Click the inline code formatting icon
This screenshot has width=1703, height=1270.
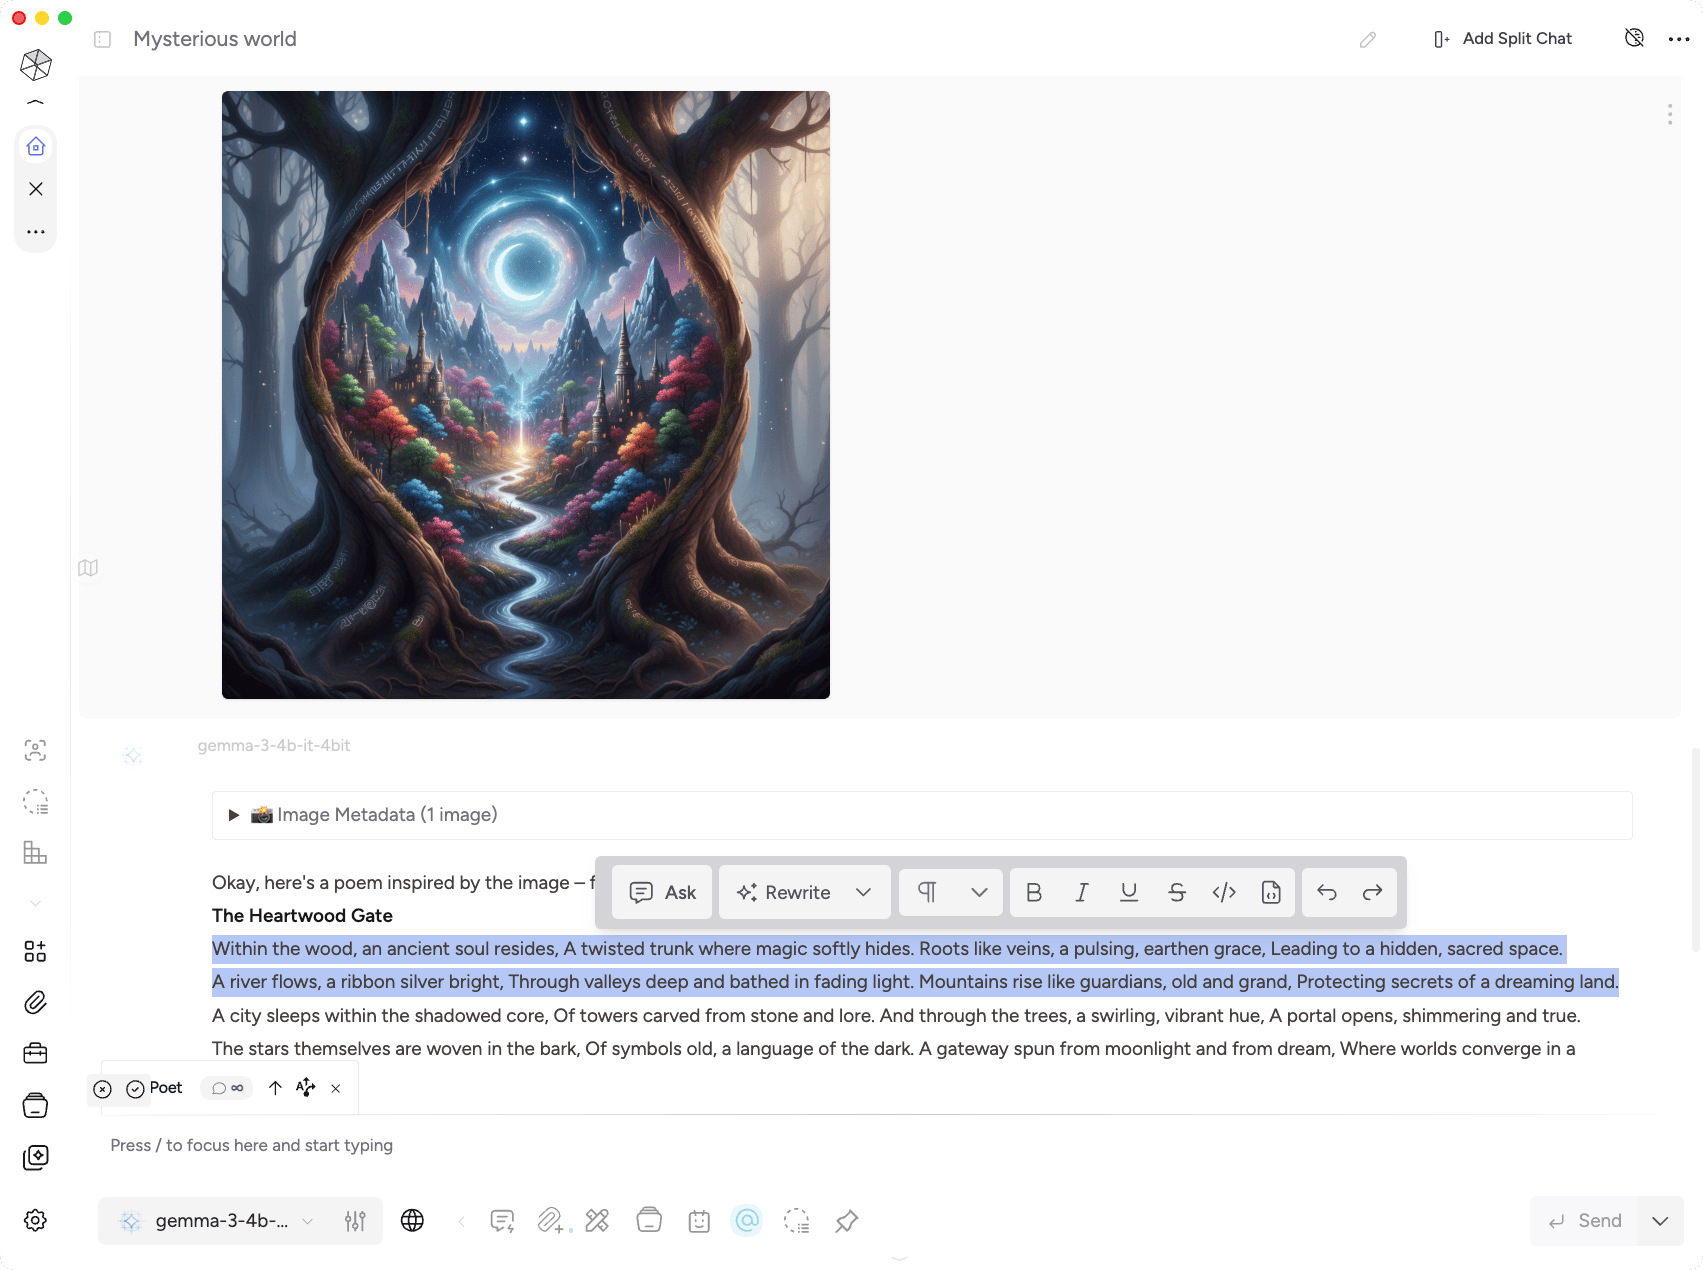tap(1224, 892)
